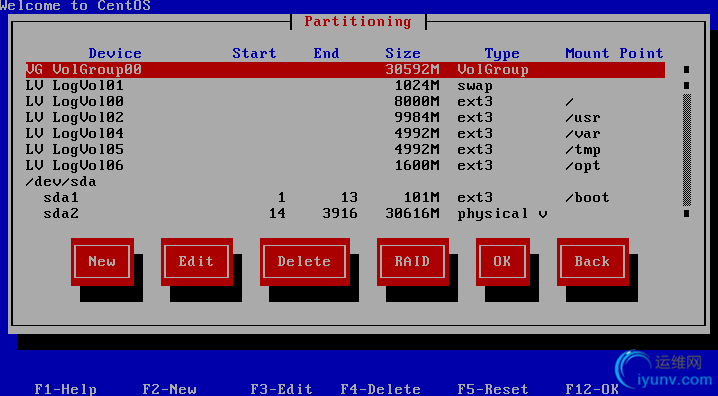
Task: Click the Device column header
Action: (115, 53)
